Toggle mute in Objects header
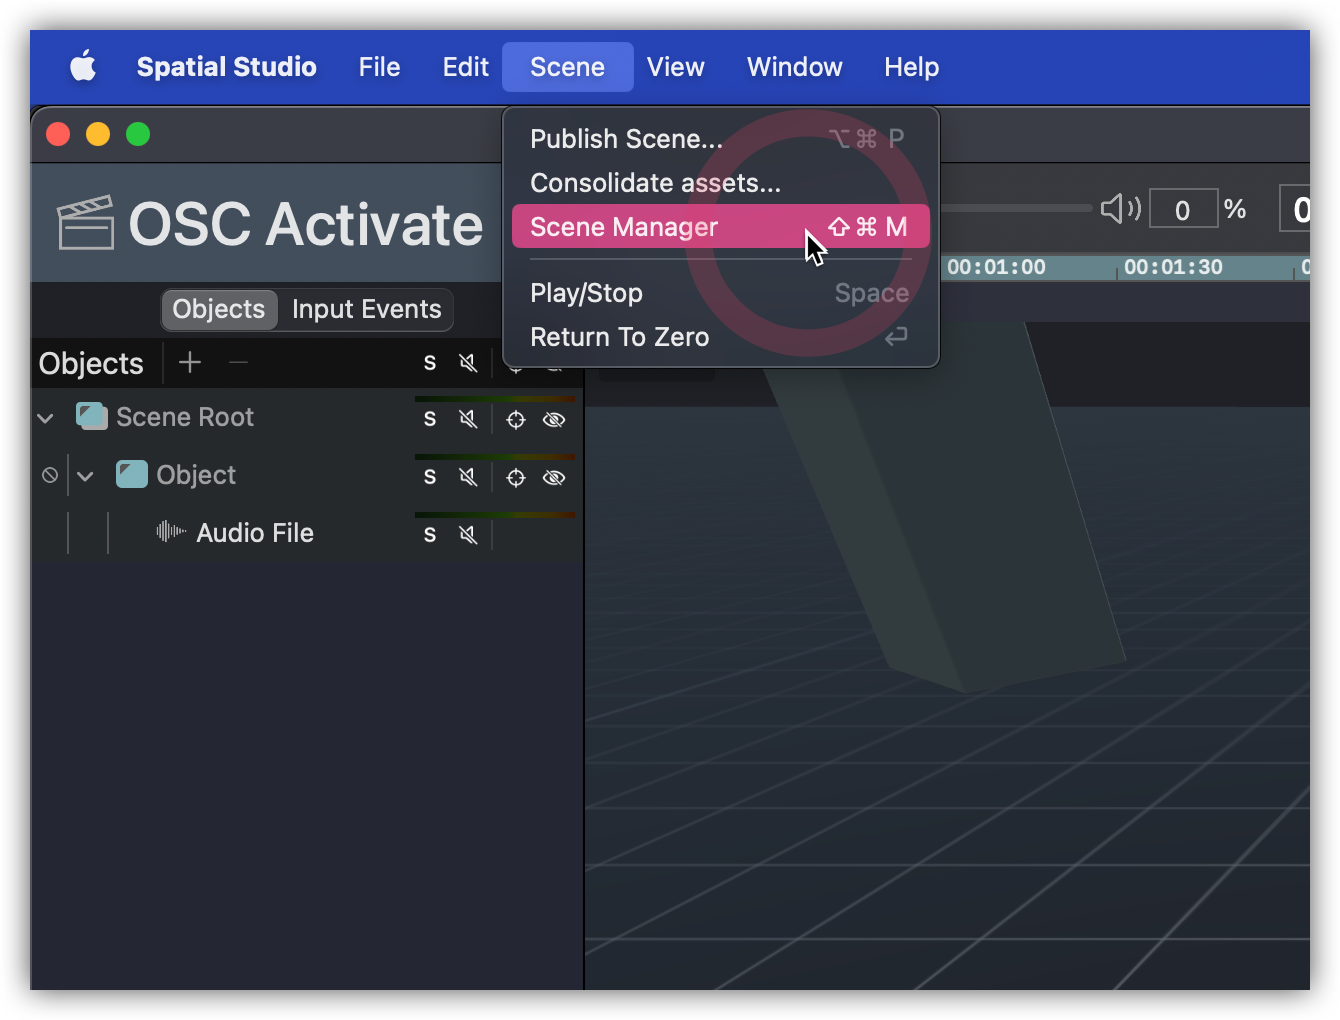This screenshot has width=1340, height=1020. pyautogui.click(x=468, y=363)
